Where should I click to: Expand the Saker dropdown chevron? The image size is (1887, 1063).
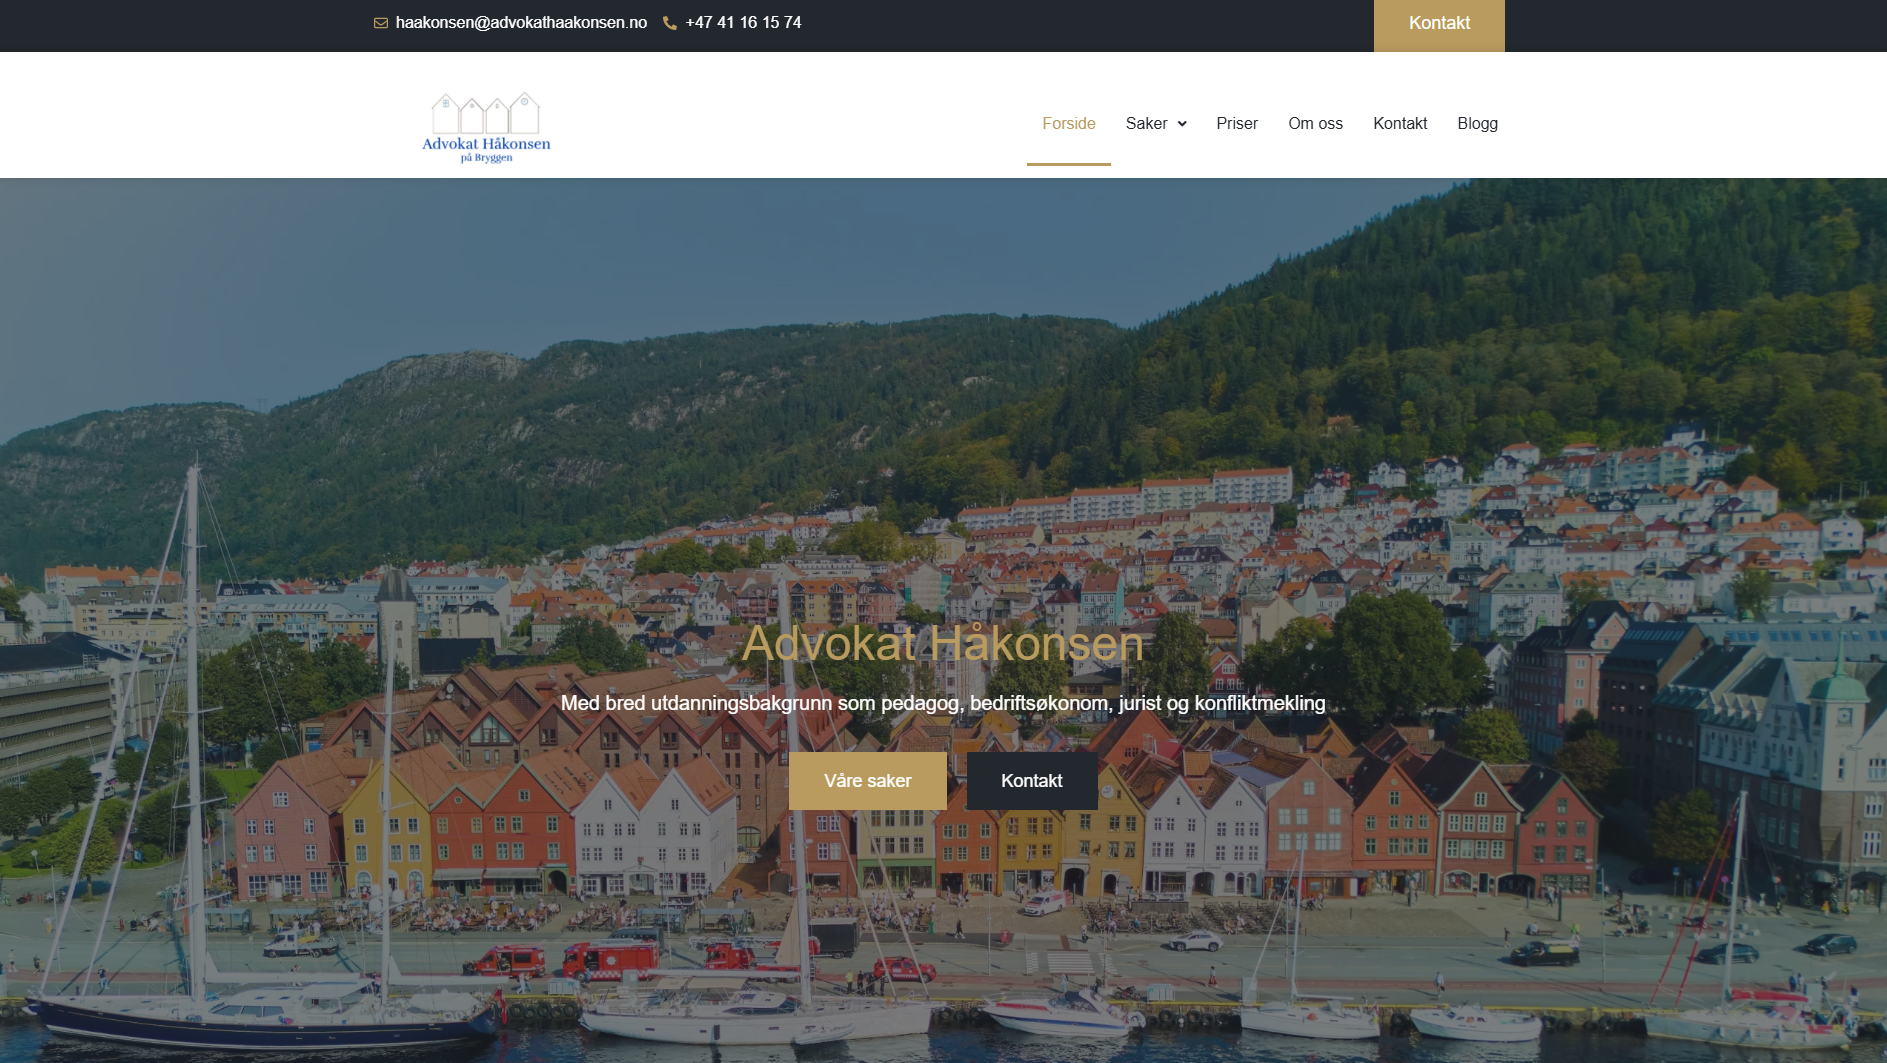click(x=1182, y=124)
